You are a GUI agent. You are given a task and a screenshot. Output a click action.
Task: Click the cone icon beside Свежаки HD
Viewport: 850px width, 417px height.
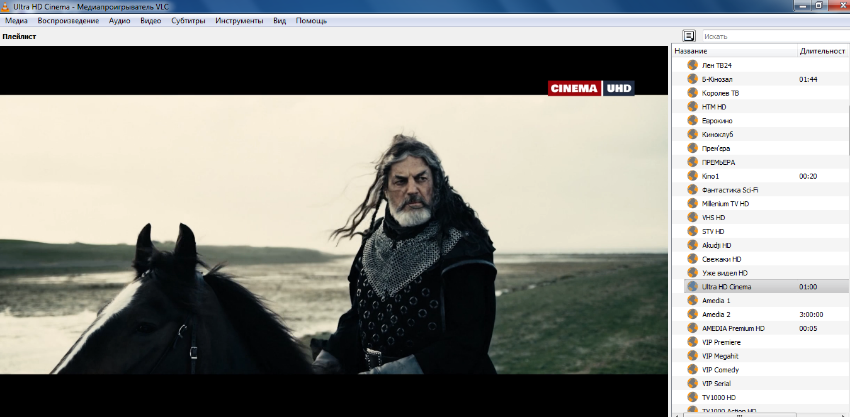click(x=692, y=259)
